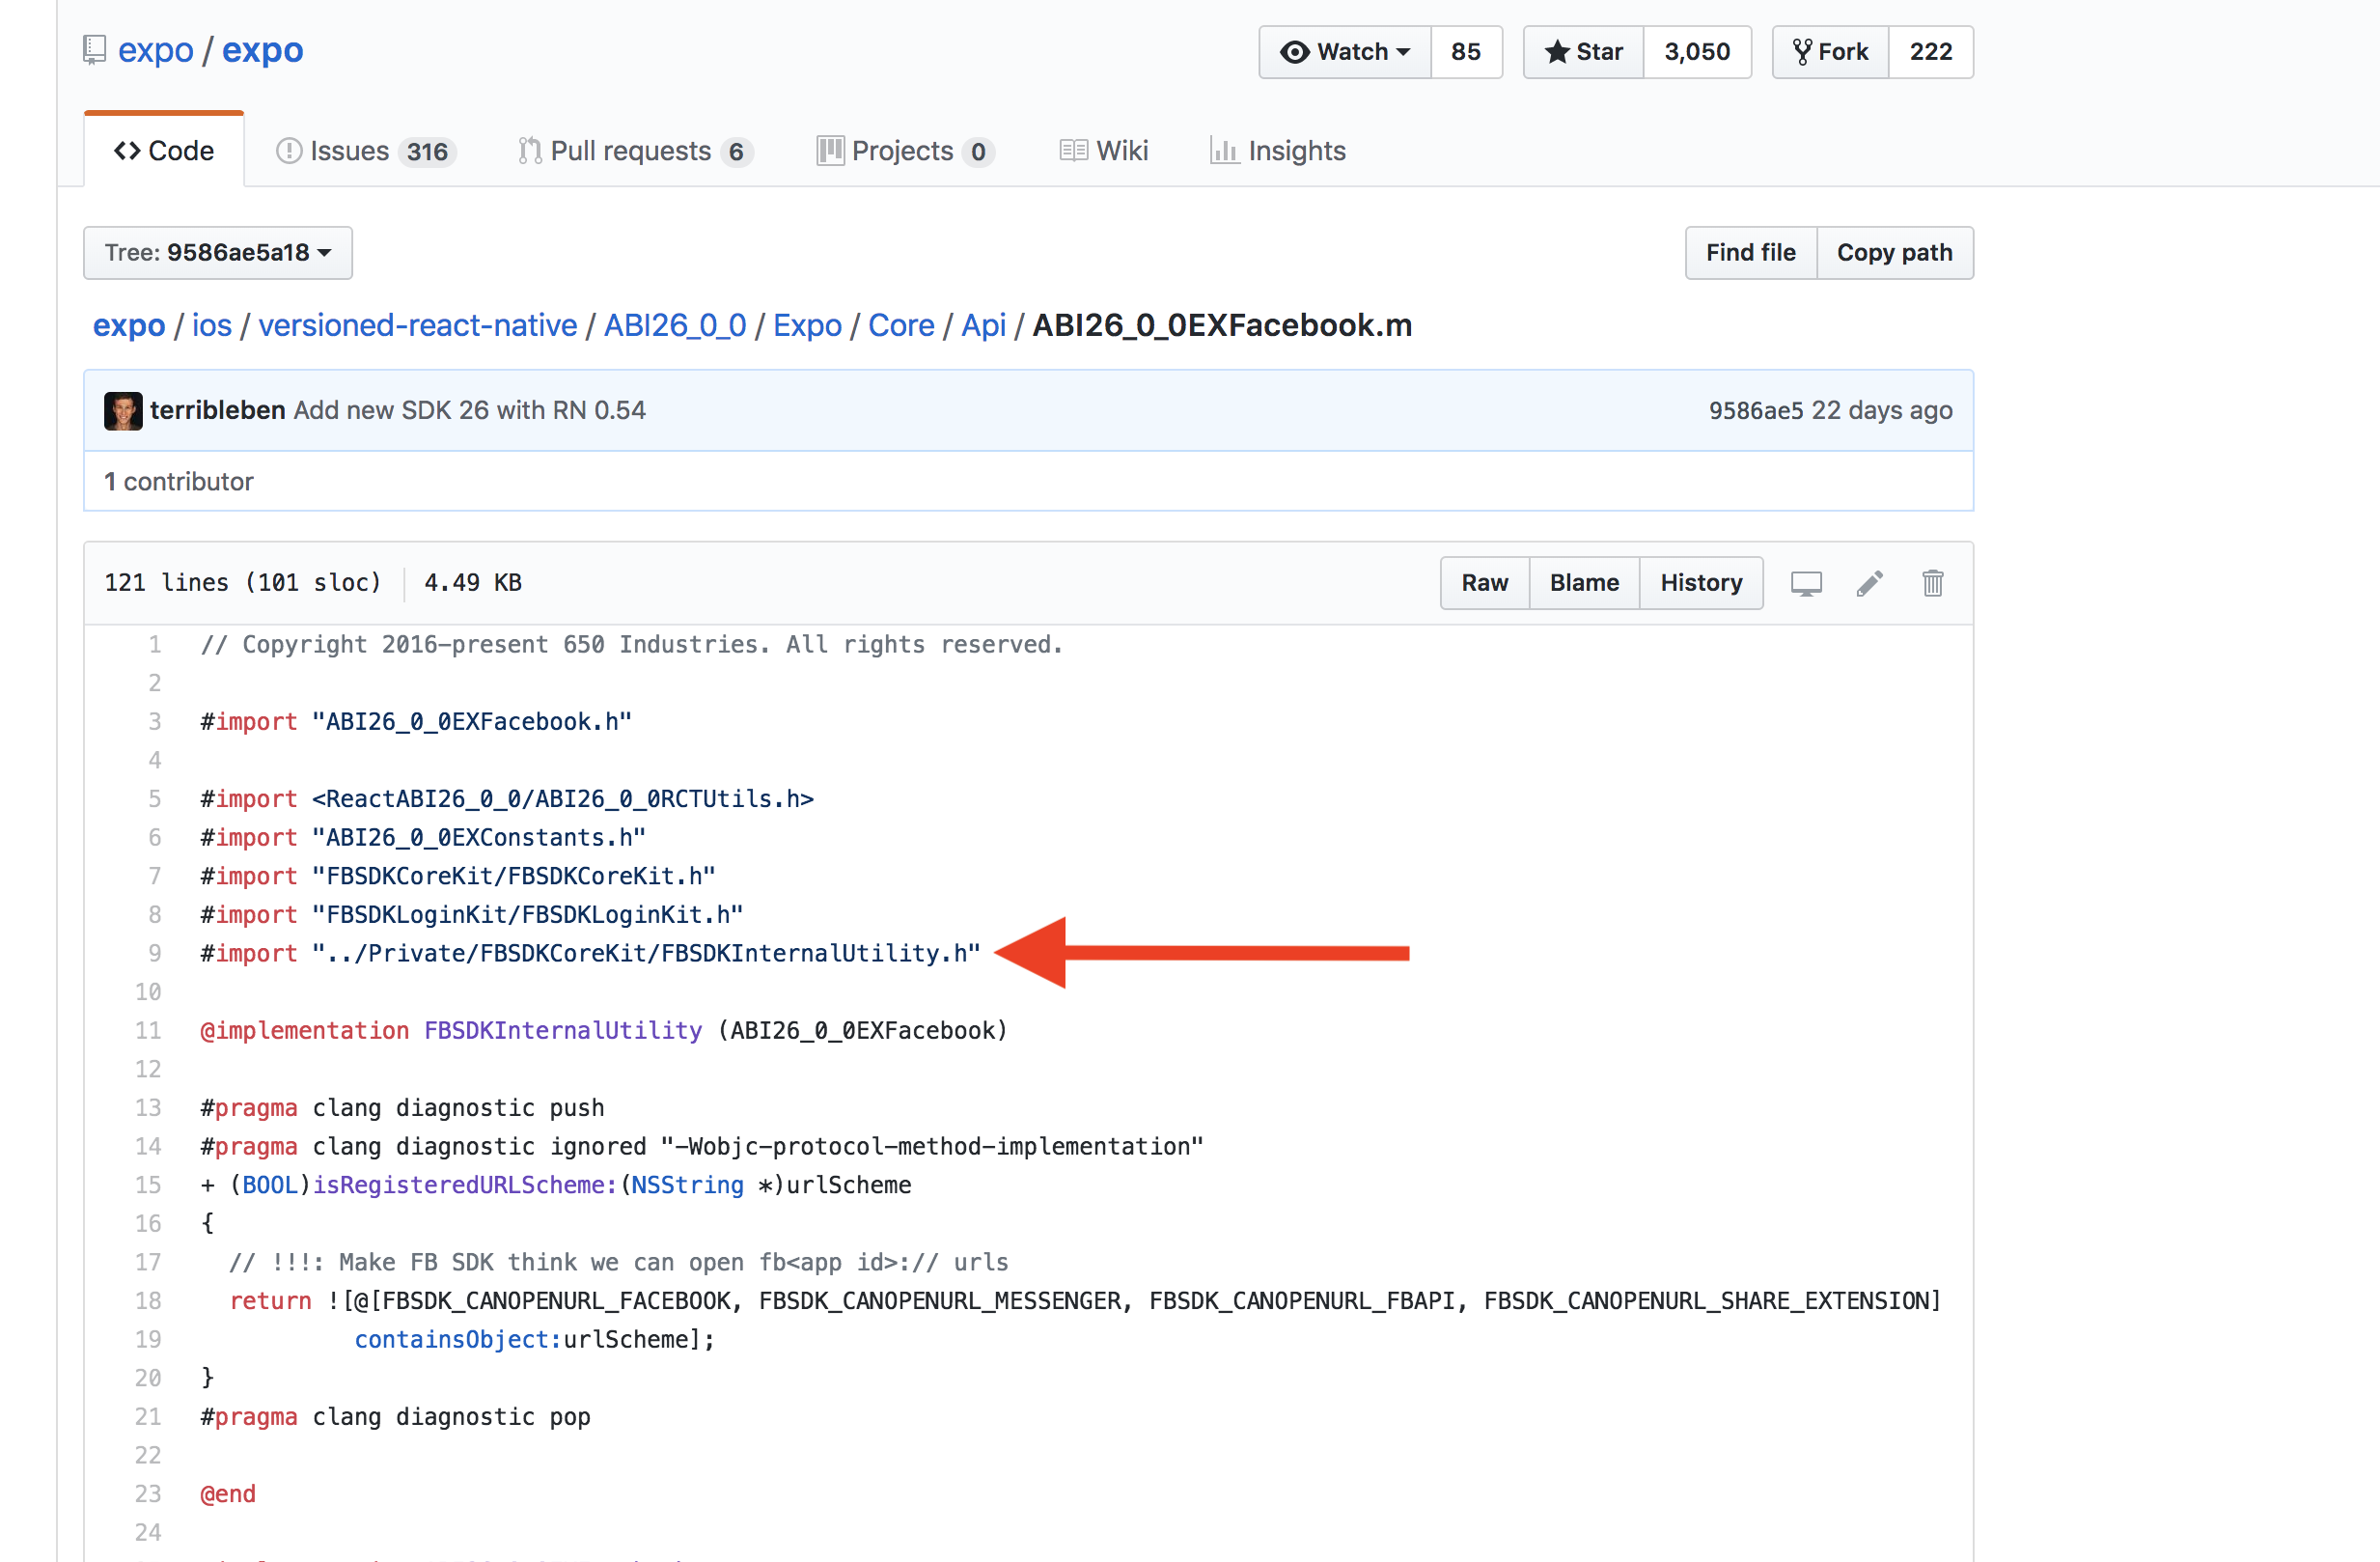This screenshot has height=1562, width=2380.
Task: Select line number 3 in code
Action: coord(155,722)
